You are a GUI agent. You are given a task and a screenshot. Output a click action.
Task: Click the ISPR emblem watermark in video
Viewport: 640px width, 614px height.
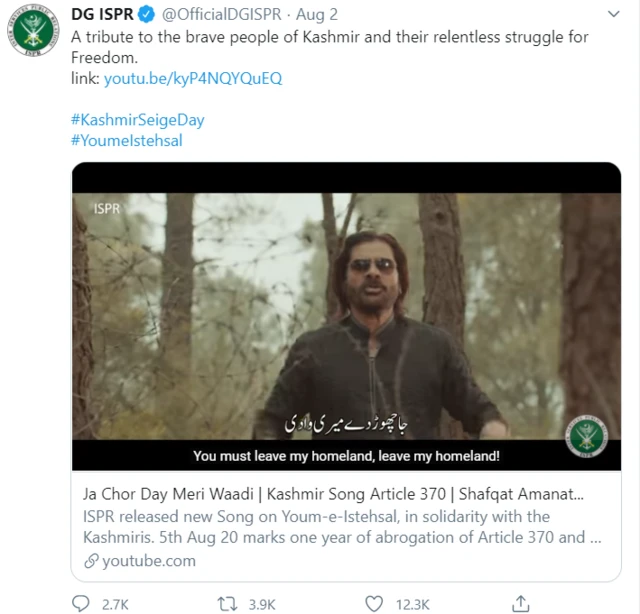coord(586,436)
